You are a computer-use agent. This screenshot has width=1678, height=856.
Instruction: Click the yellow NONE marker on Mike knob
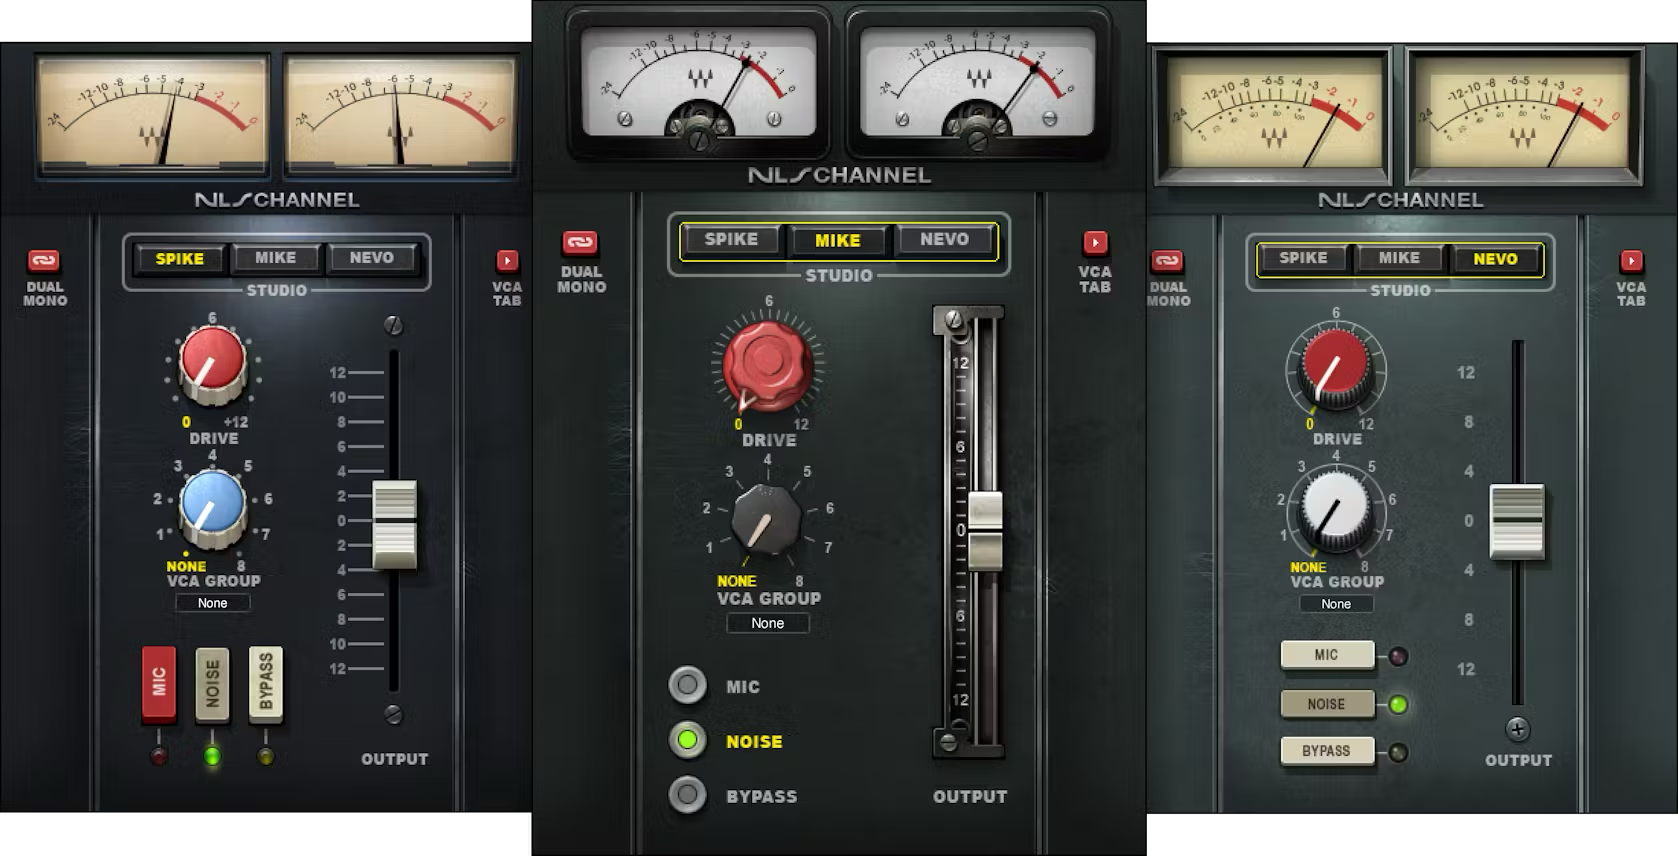pyautogui.click(x=737, y=581)
